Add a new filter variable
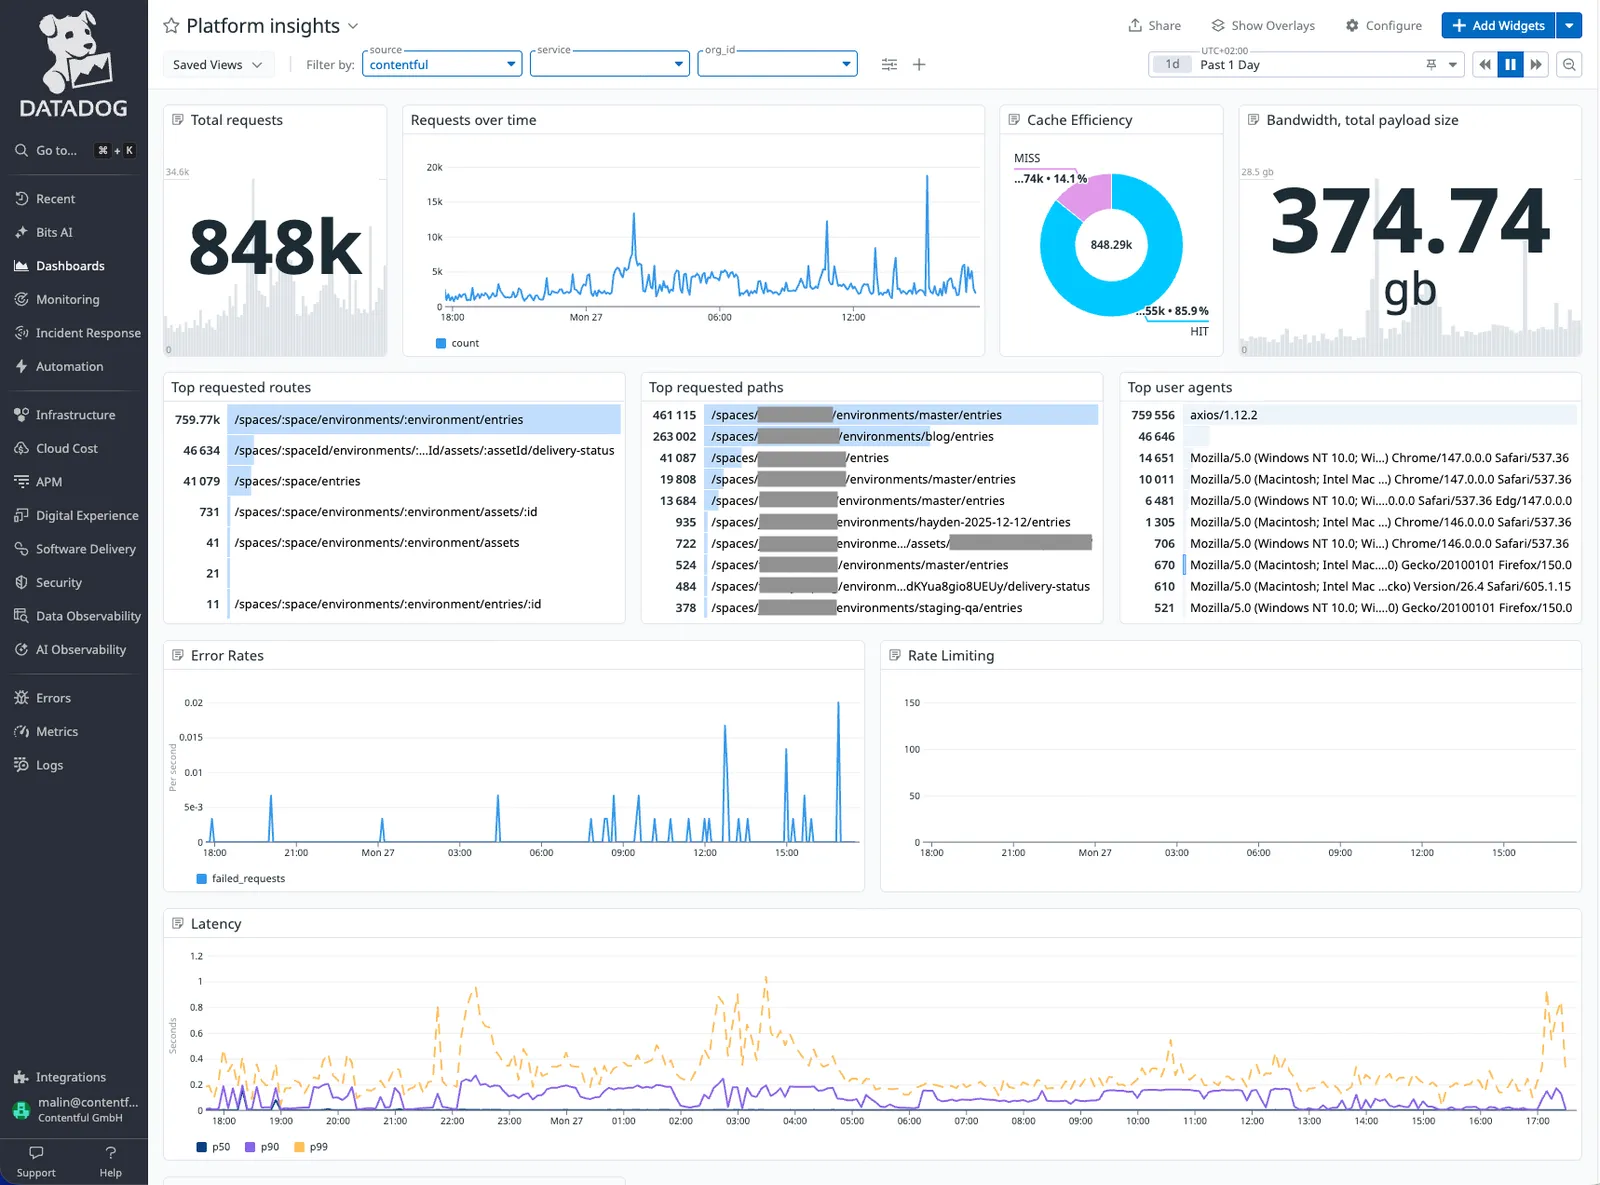The width and height of the screenshot is (1600, 1185). click(x=919, y=65)
